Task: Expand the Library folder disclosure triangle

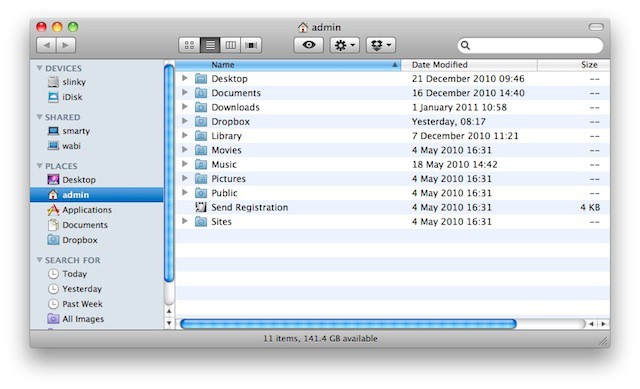Action: tap(185, 135)
